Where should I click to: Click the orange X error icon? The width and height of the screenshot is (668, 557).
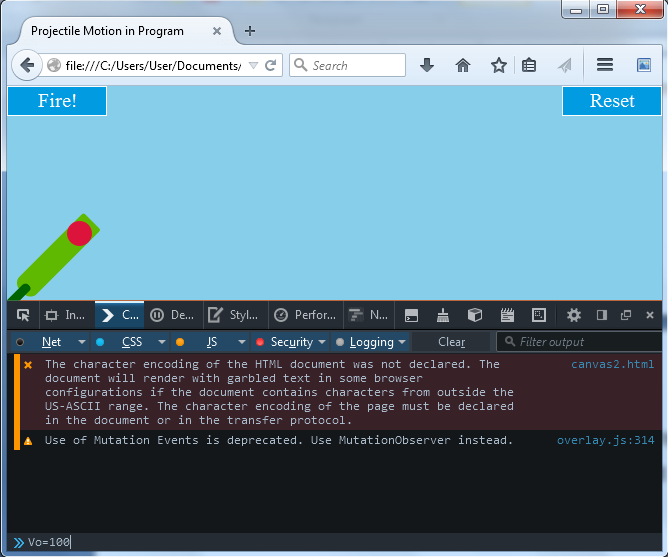(x=28, y=365)
